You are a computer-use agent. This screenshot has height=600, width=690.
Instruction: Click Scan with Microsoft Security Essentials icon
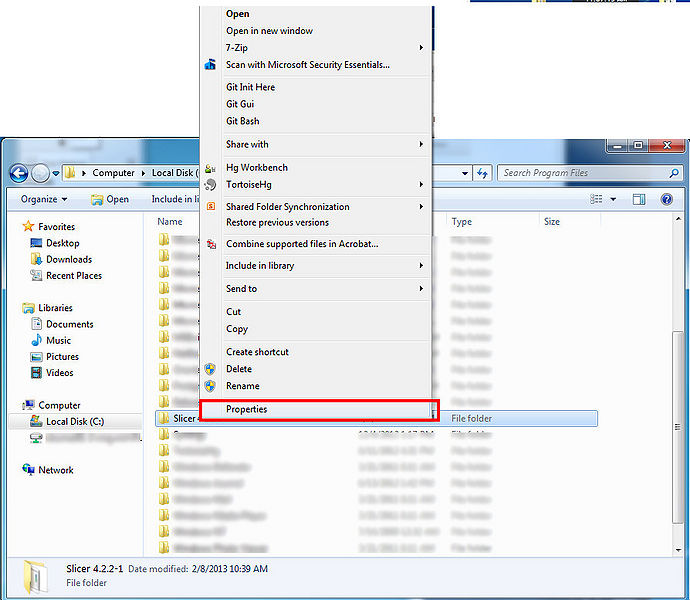(210, 65)
